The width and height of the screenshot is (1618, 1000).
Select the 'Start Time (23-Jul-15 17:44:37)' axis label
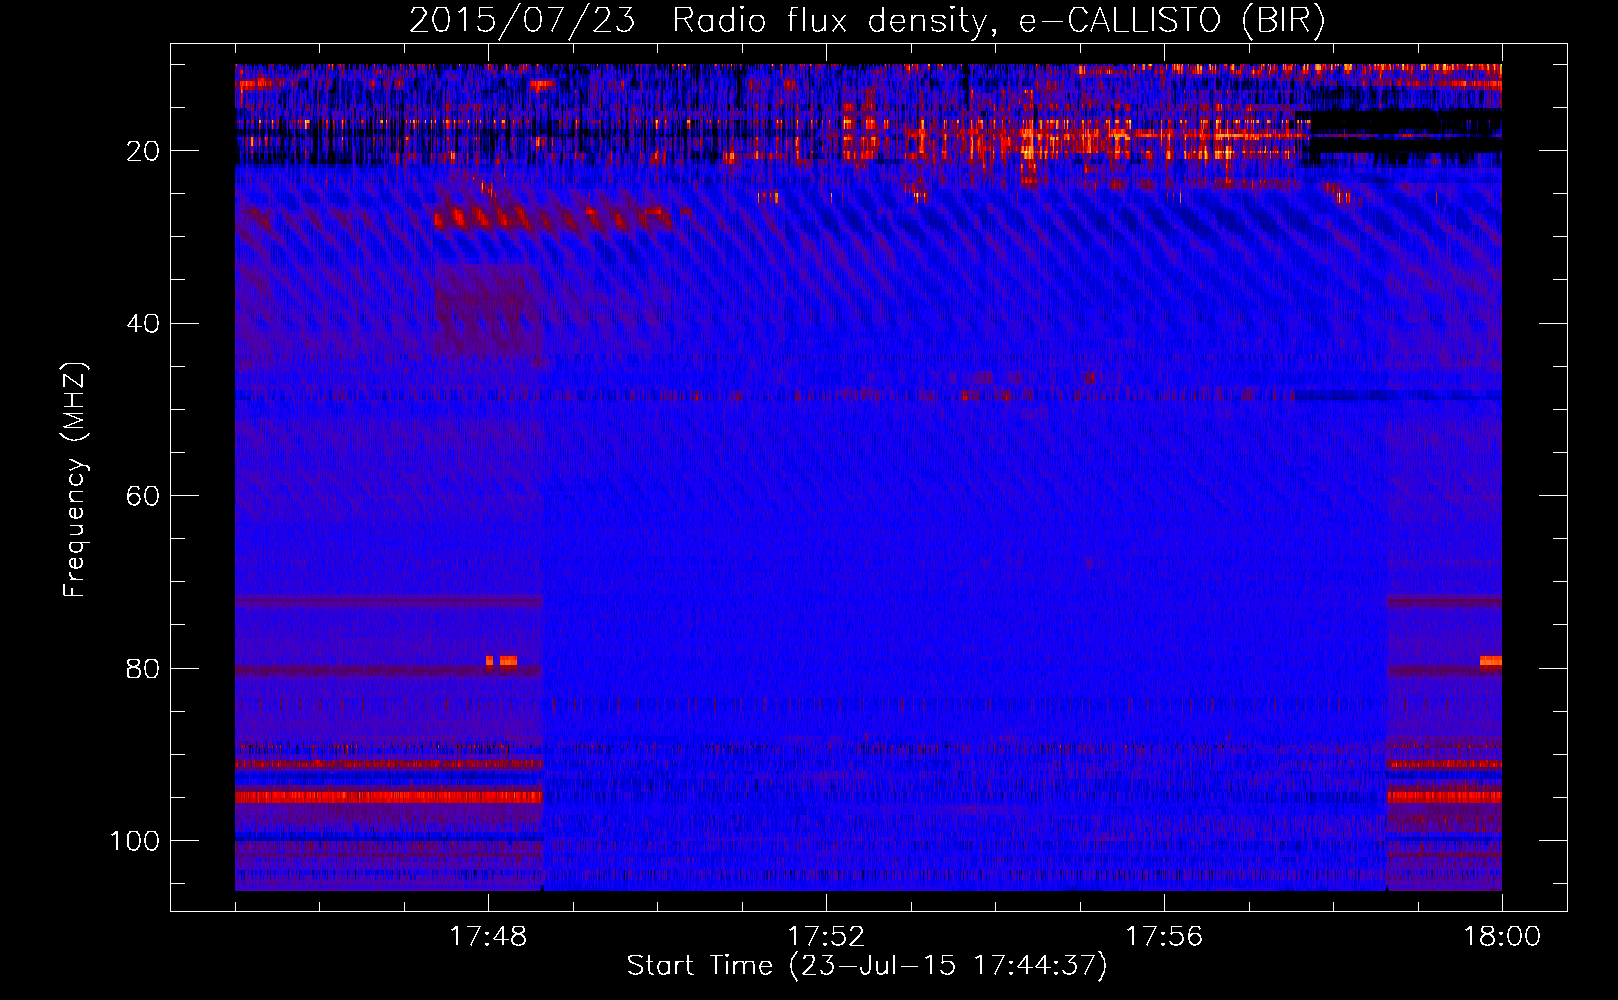[x=867, y=966]
